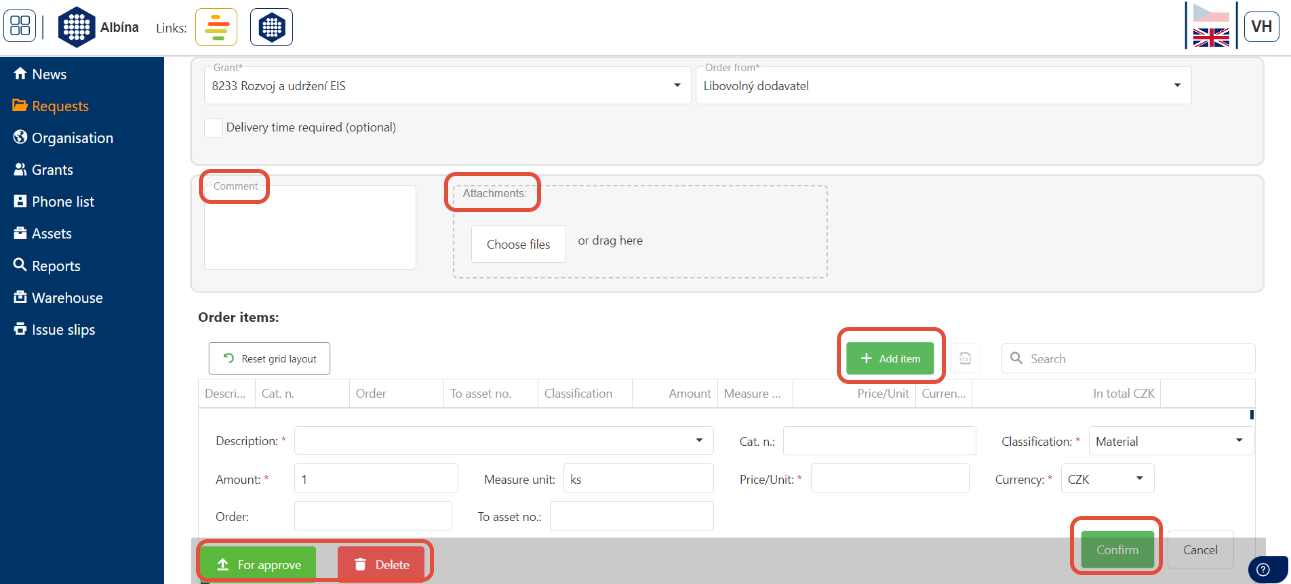Switch language to English flag
The image size is (1291, 584).
(1211, 37)
